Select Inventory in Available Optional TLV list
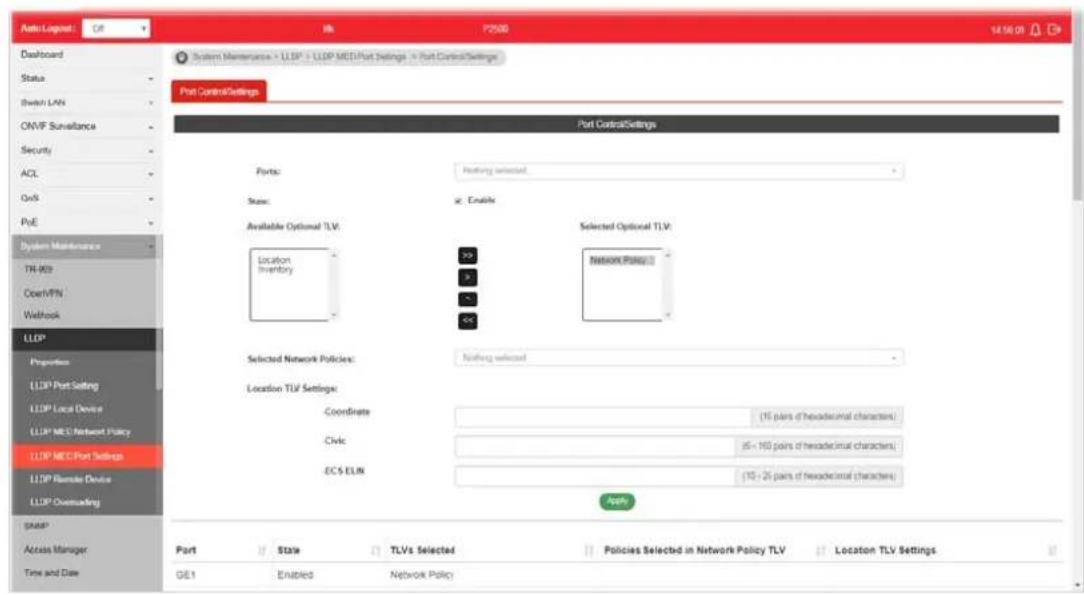This screenshot has width=1084, height=595. [x=275, y=270]
